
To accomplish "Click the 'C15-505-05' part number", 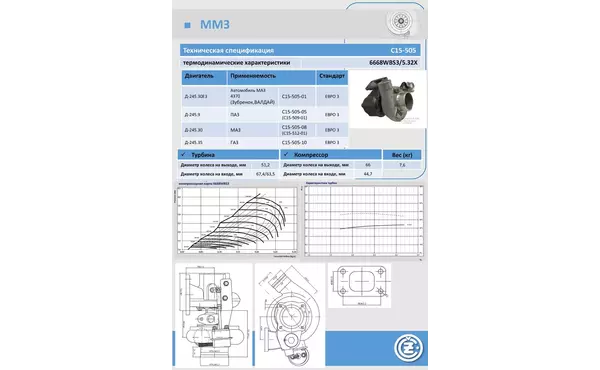I will 294,112.
